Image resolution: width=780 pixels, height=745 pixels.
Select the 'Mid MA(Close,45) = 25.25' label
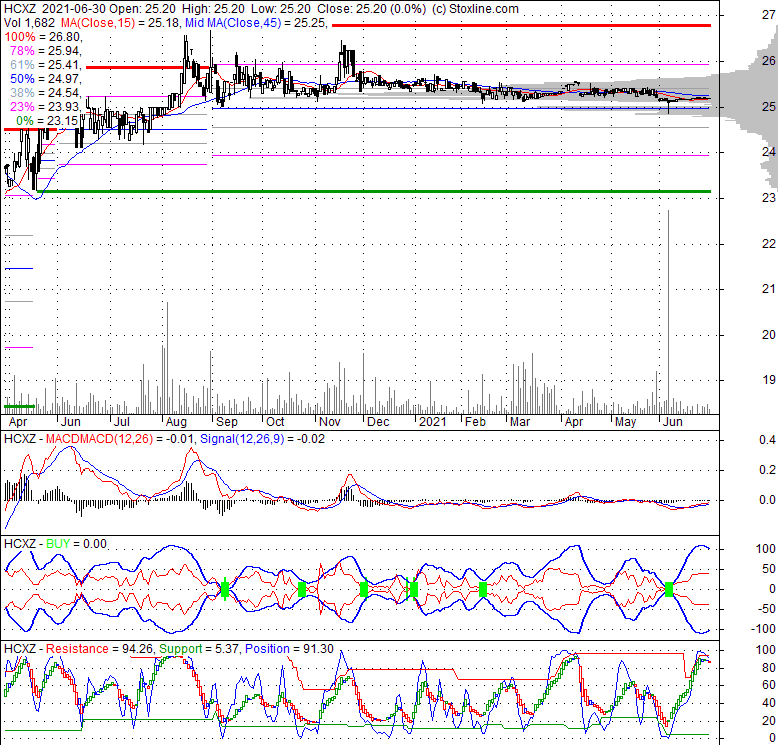coord(256,23)
